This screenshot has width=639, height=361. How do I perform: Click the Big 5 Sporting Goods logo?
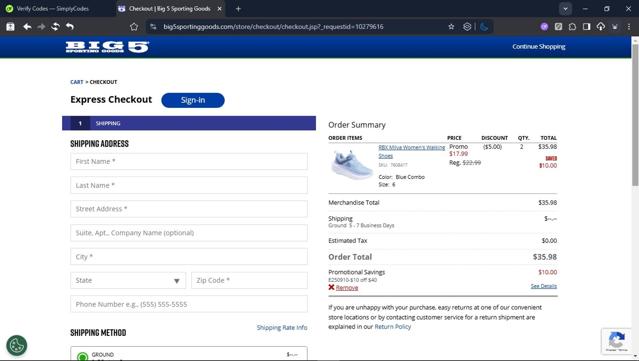[107, 47]
